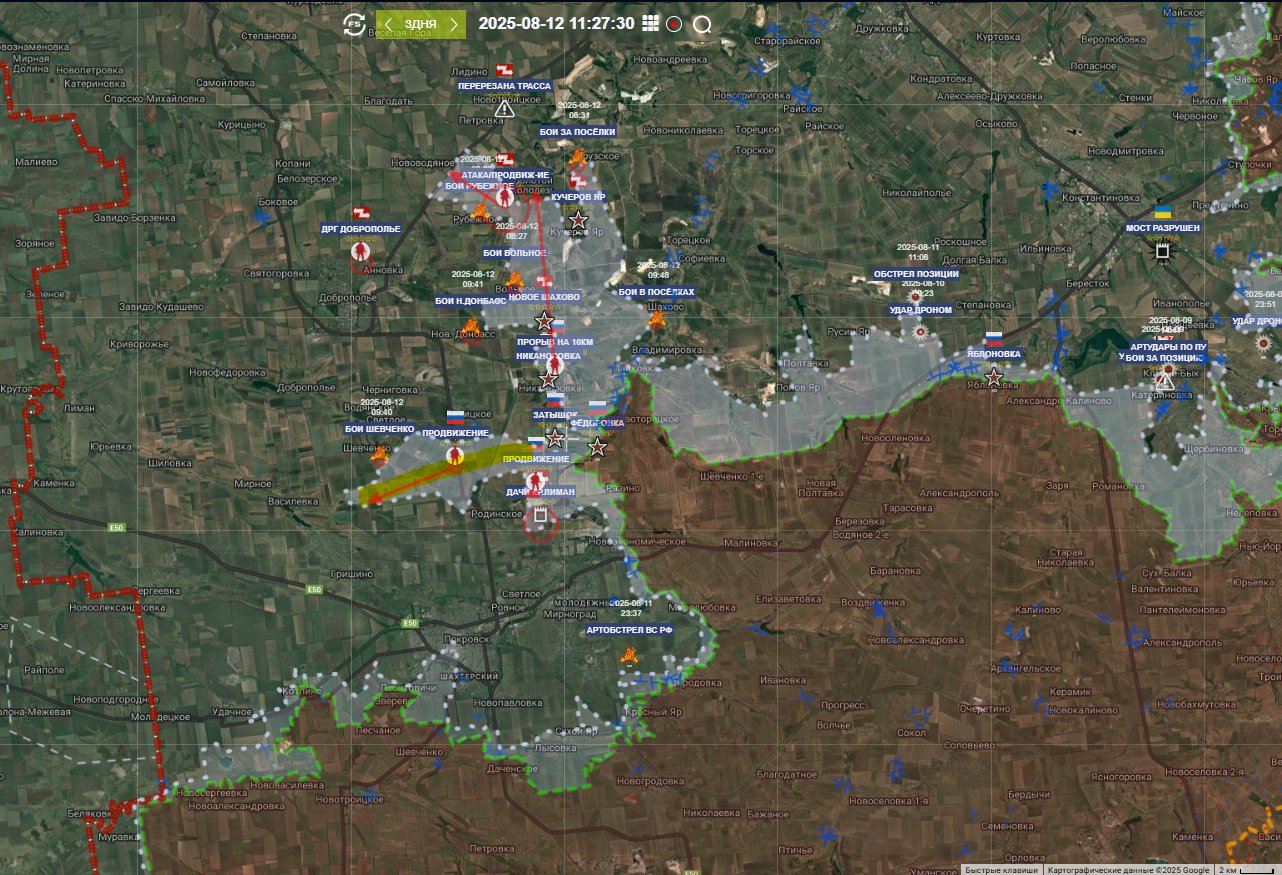Advance period with right chevron
The width and height of the screenshot is (1282, 875).
454,24
